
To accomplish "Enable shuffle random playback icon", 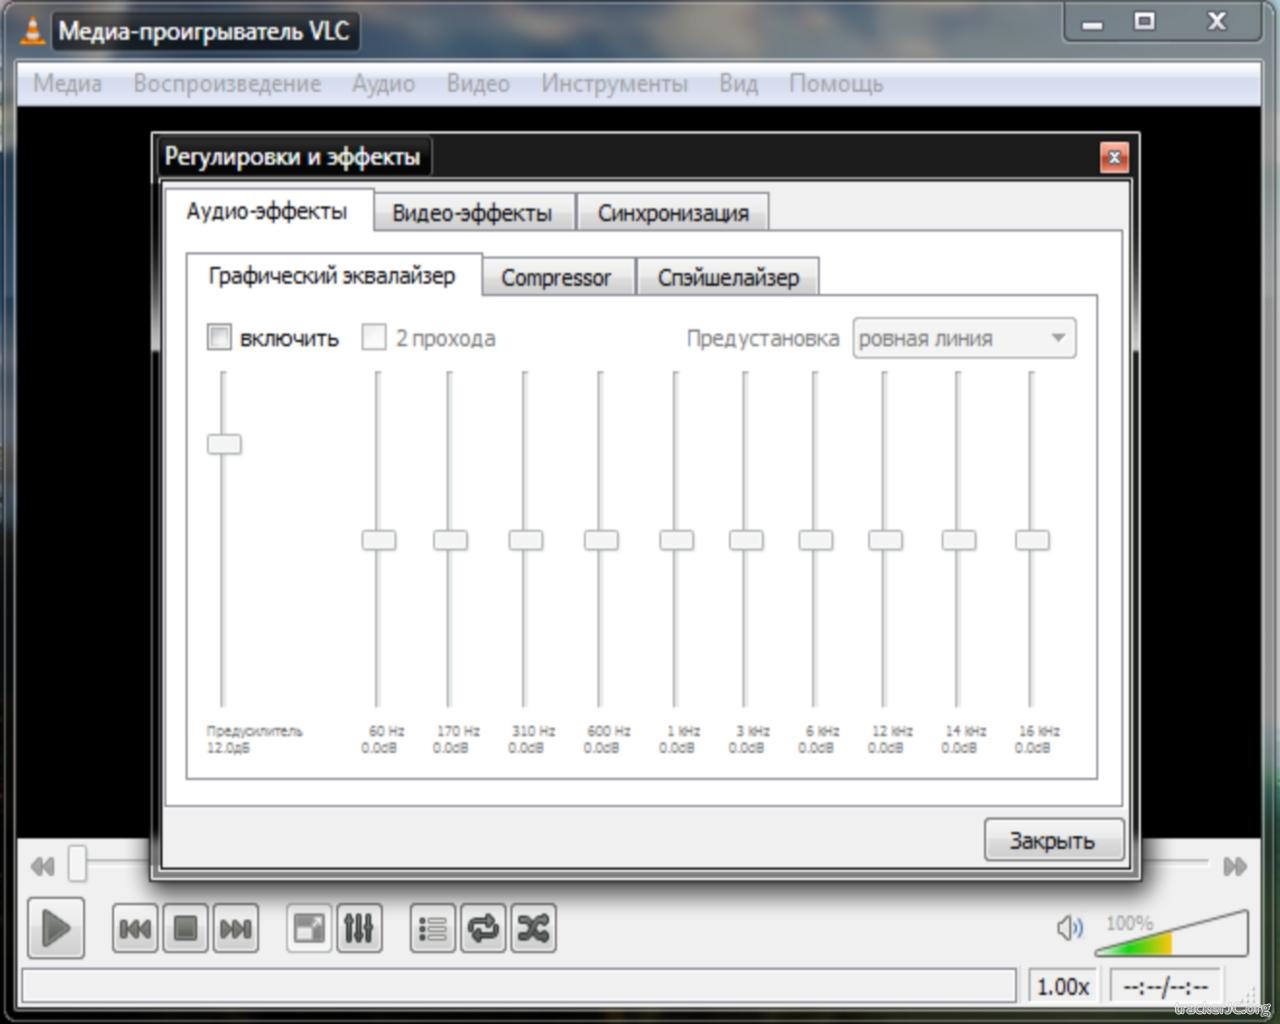I will pyautogui.click(x=534, y=929).
